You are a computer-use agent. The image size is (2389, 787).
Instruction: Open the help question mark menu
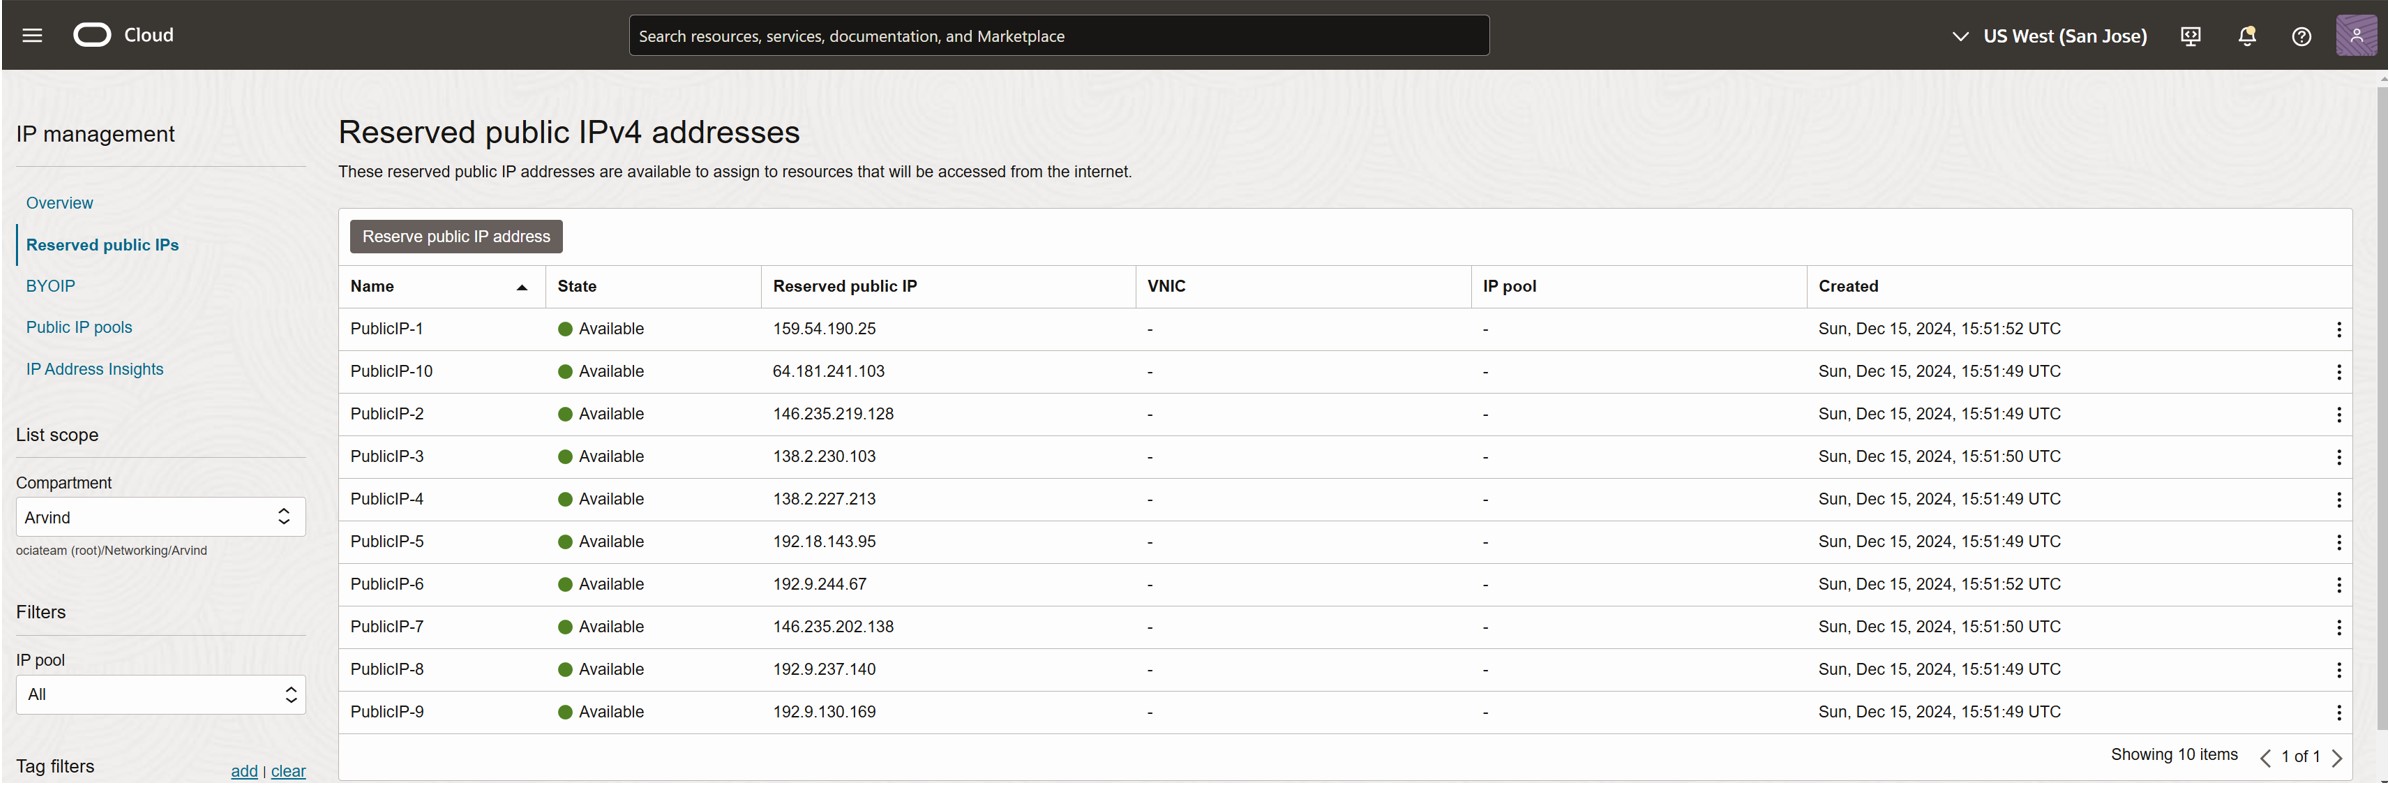[x=2301, y=36]
